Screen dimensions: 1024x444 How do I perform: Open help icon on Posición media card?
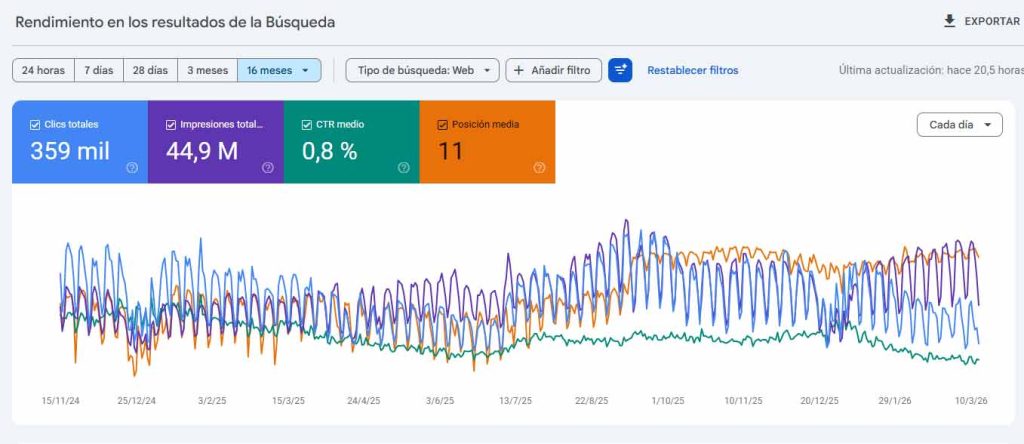pos(539,168)
